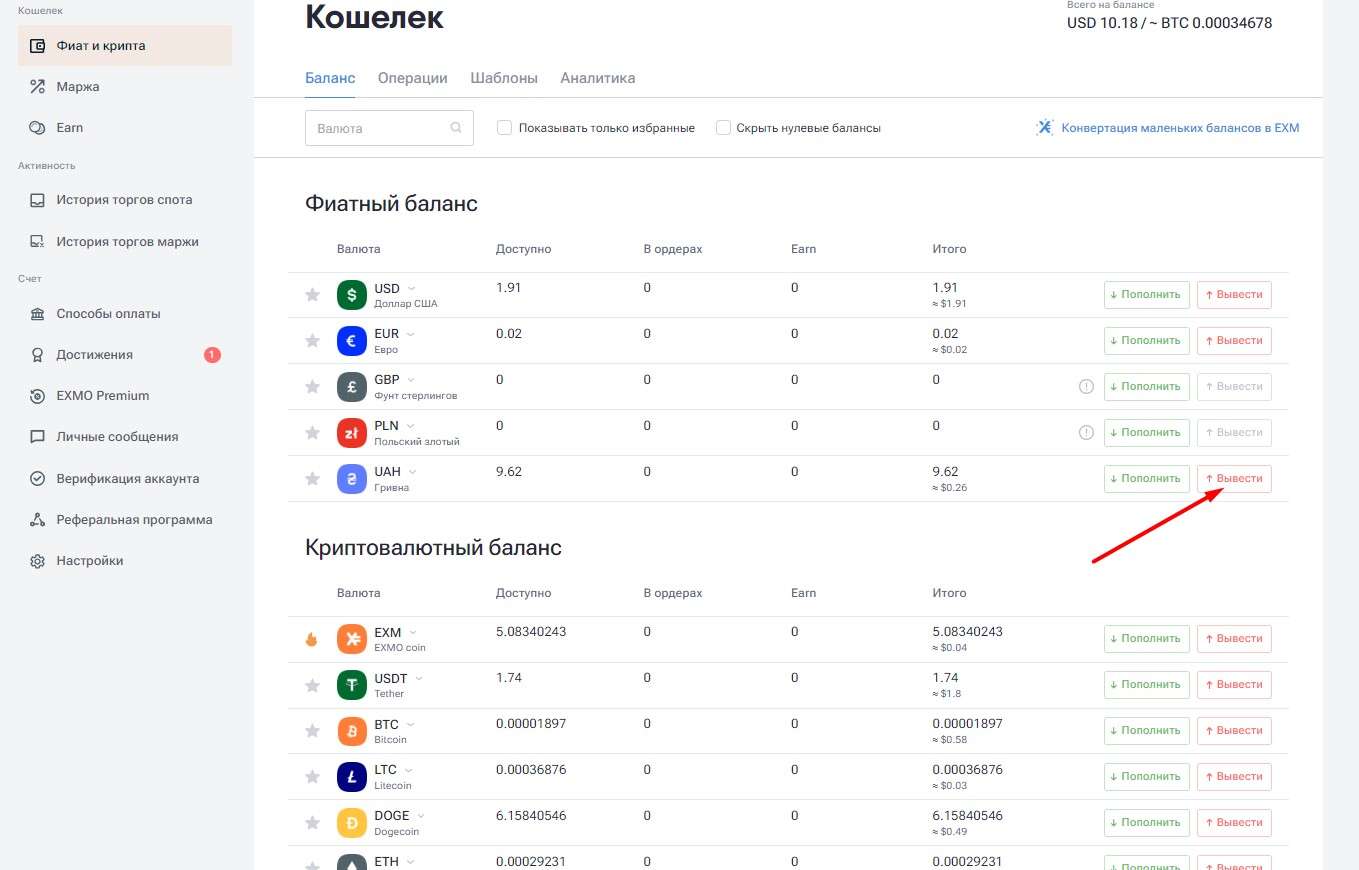
Task: Expand the UAH currency chevron
Action: 413,472
